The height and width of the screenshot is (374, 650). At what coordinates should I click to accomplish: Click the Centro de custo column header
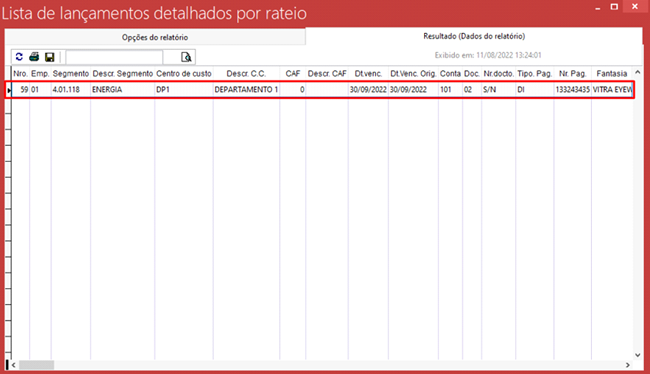click(x=184, y=74)
